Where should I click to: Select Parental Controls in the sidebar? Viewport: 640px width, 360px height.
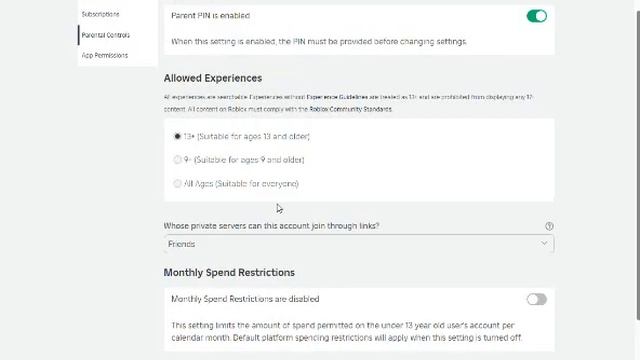(x=105, y=35)
